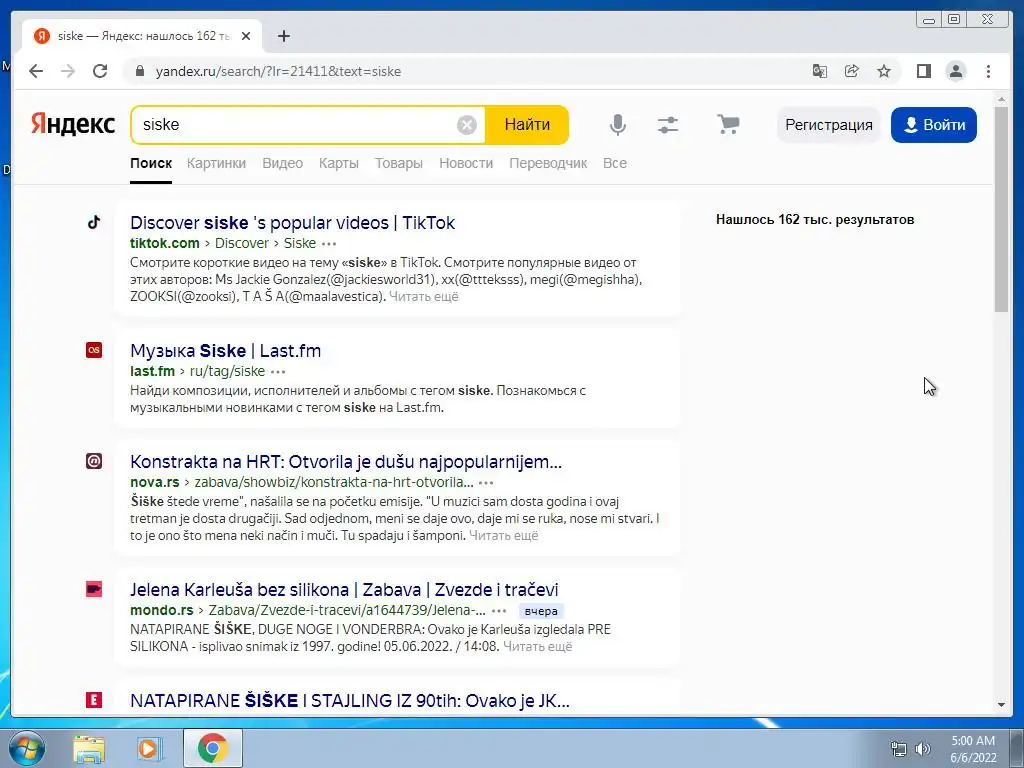Open search settings sliders icon
The image size is (1024, 768).
point(667,124)
